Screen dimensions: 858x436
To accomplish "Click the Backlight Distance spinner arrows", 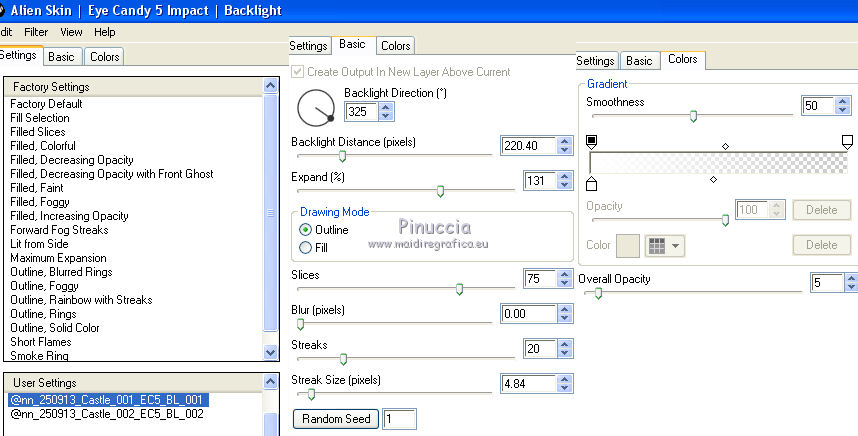I will pos(565,146).
